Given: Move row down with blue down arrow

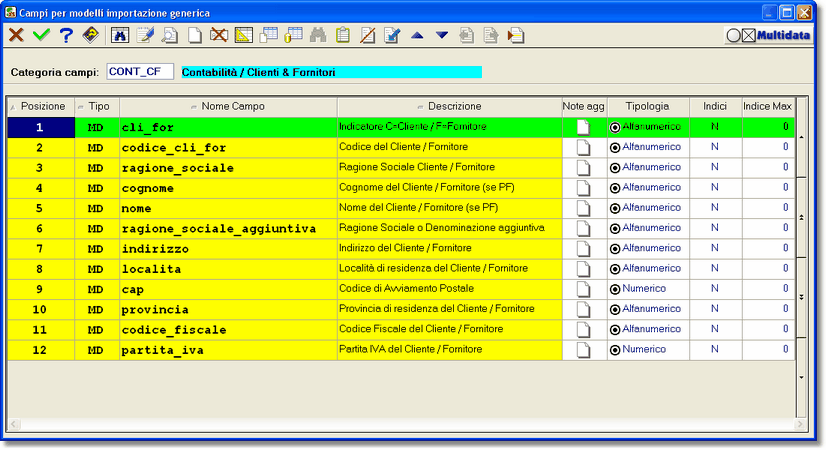Looking at the screenshot, I should (x=442, y=35).
